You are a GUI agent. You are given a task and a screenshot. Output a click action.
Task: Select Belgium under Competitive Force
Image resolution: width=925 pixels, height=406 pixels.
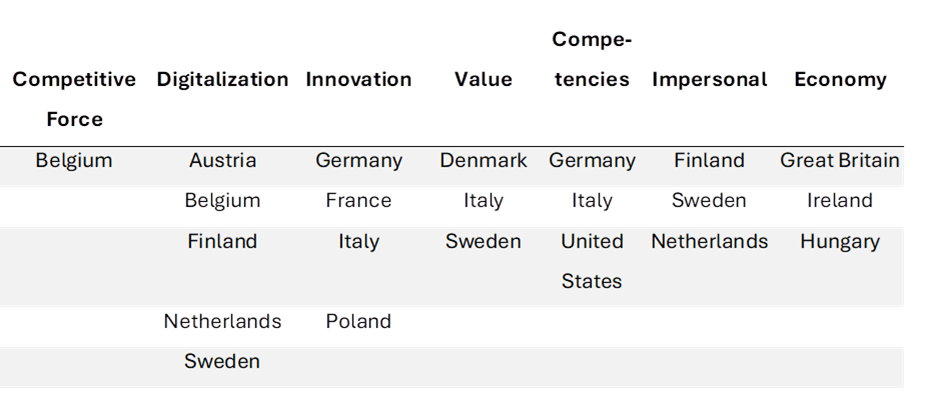pos(74,160)
